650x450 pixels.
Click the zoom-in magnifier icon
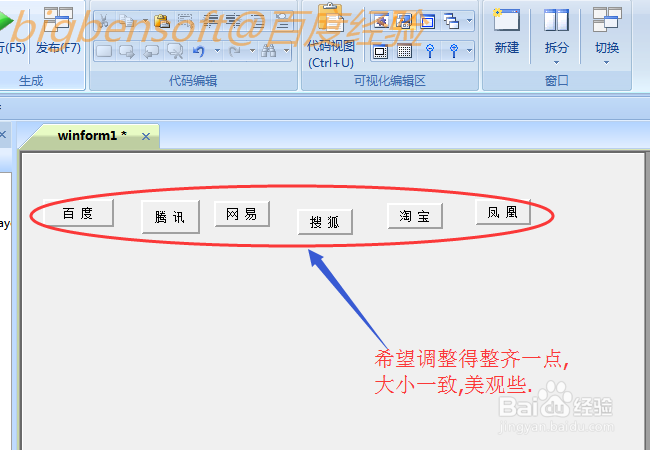pyautogui.click(x=454, y=51)
